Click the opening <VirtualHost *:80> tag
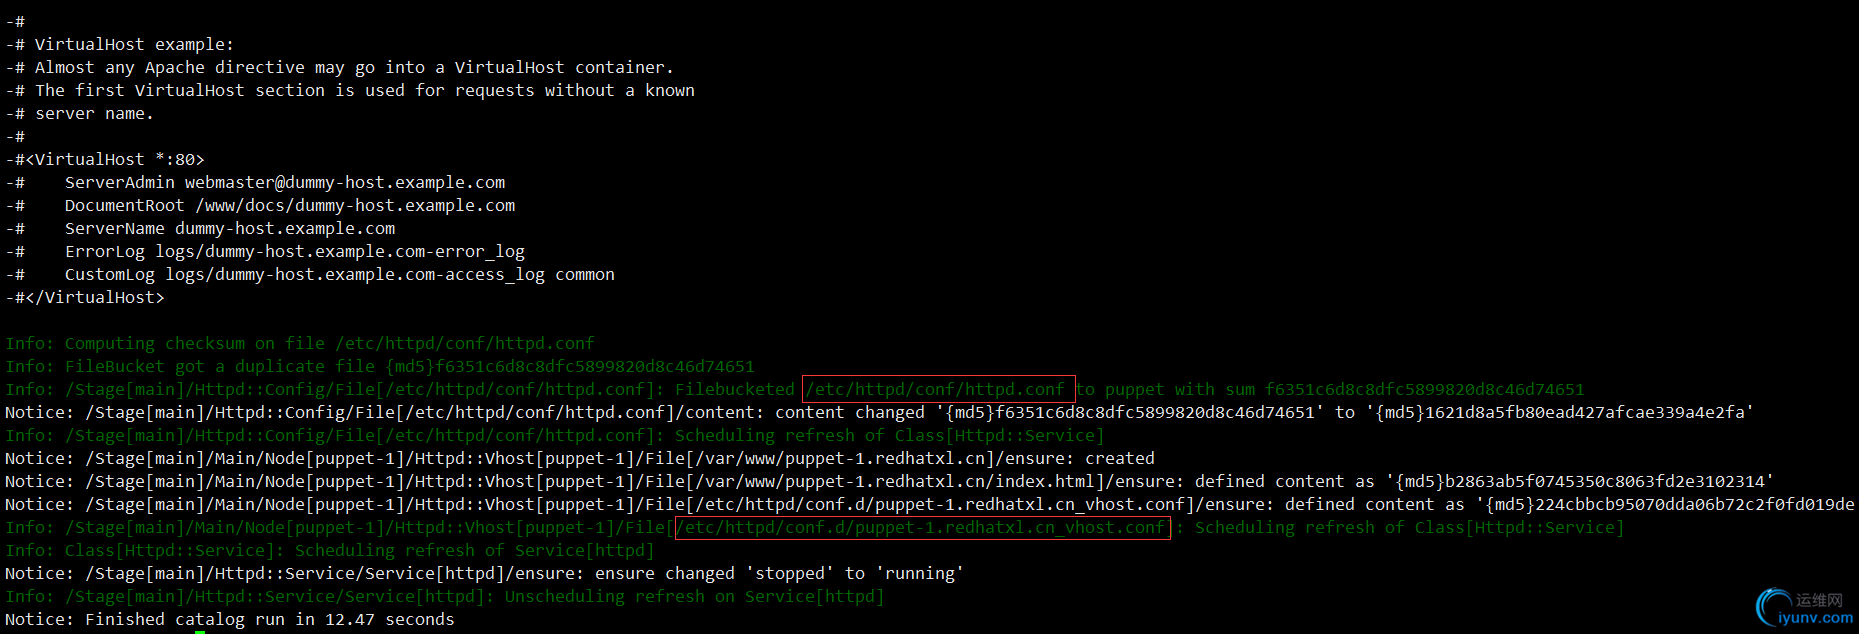Image resolution: width=1859 pixels, height=634 pixels. (114, 159)
